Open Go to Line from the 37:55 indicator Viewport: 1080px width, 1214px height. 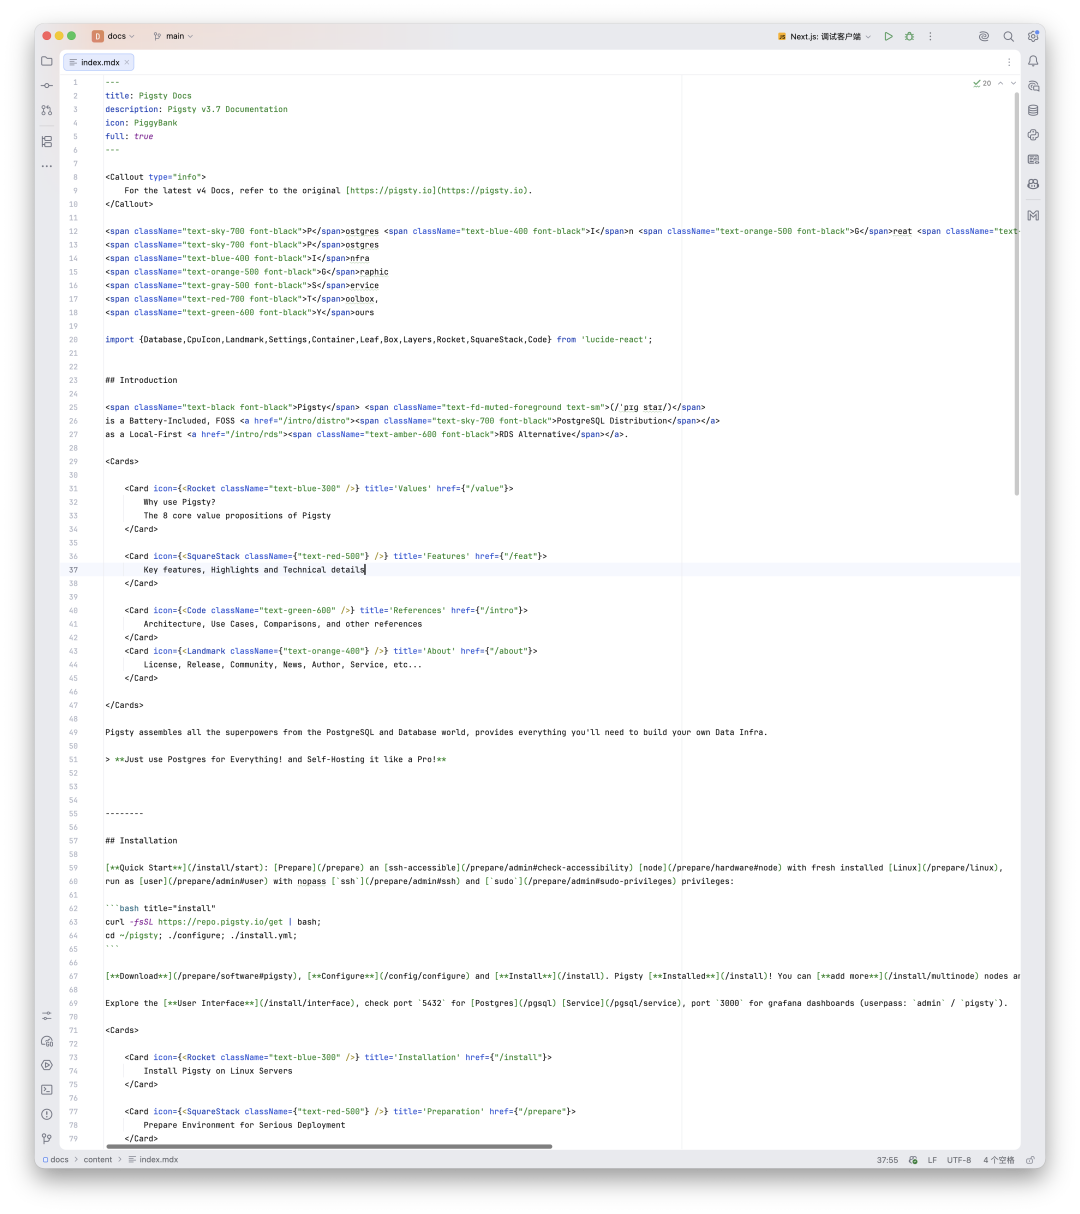(887, 1160)
